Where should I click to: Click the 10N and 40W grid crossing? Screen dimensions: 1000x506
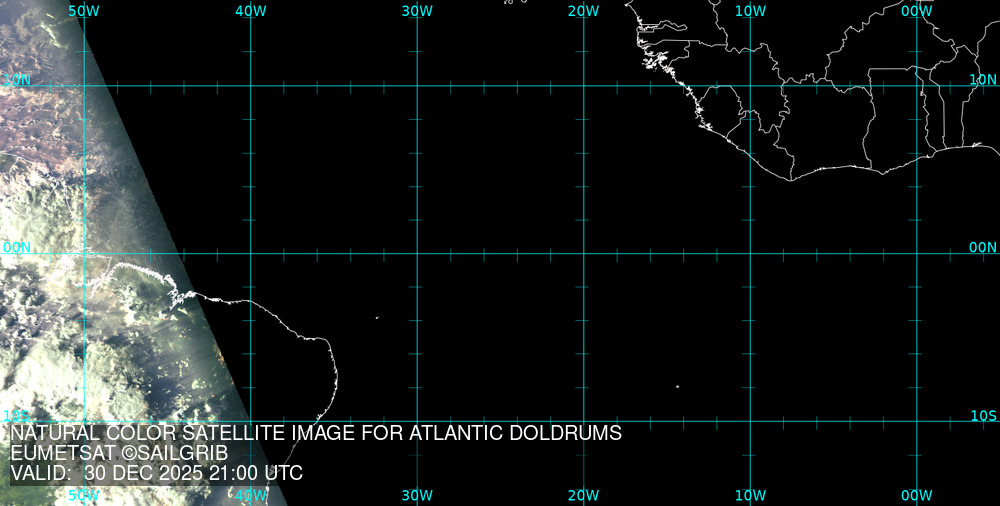(x=251, y=86)
